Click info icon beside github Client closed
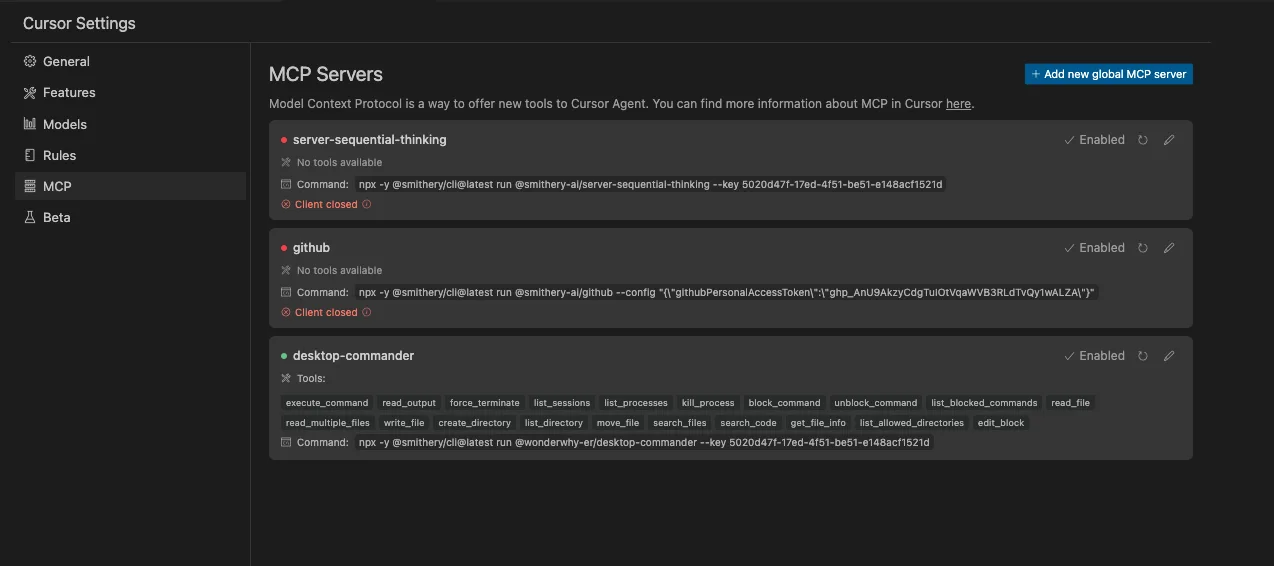 (366, 312)
